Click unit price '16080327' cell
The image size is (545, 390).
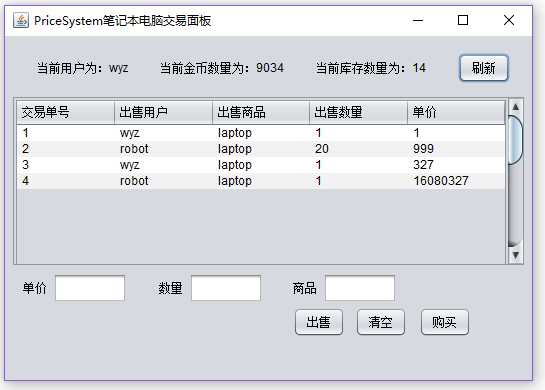pos(456,181)
